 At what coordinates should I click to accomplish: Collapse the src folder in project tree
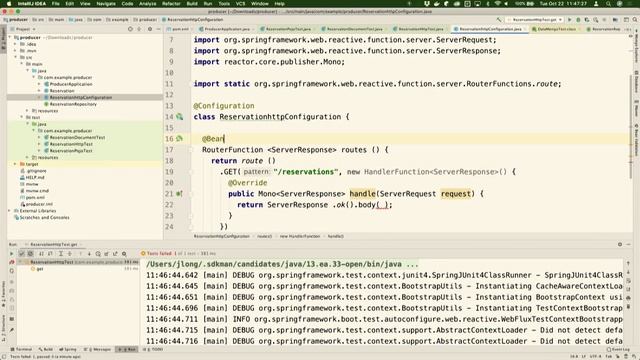coord(16,57)
